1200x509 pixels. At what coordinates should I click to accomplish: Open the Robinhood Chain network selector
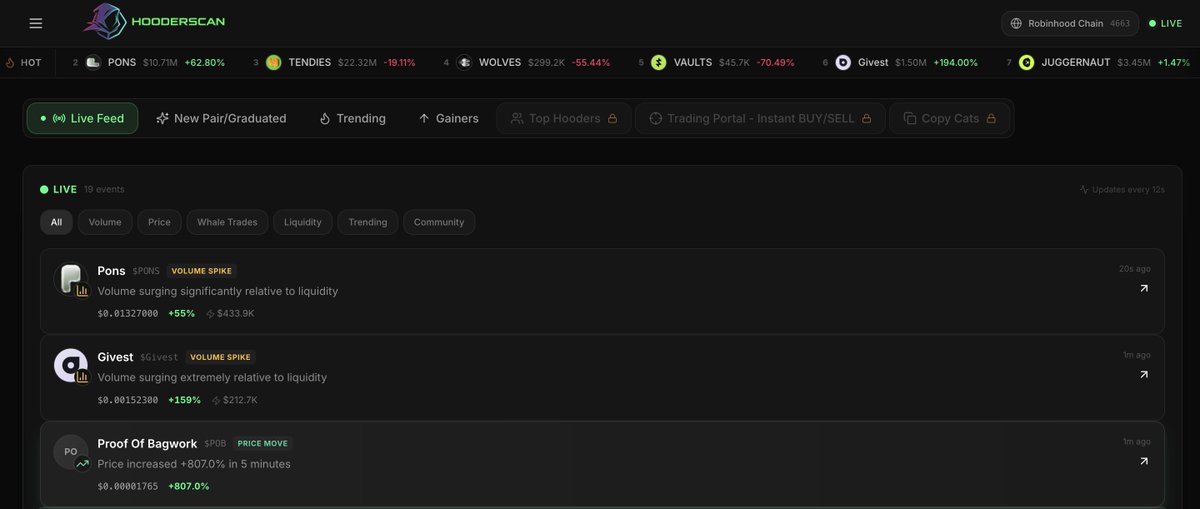[1069, 23]
